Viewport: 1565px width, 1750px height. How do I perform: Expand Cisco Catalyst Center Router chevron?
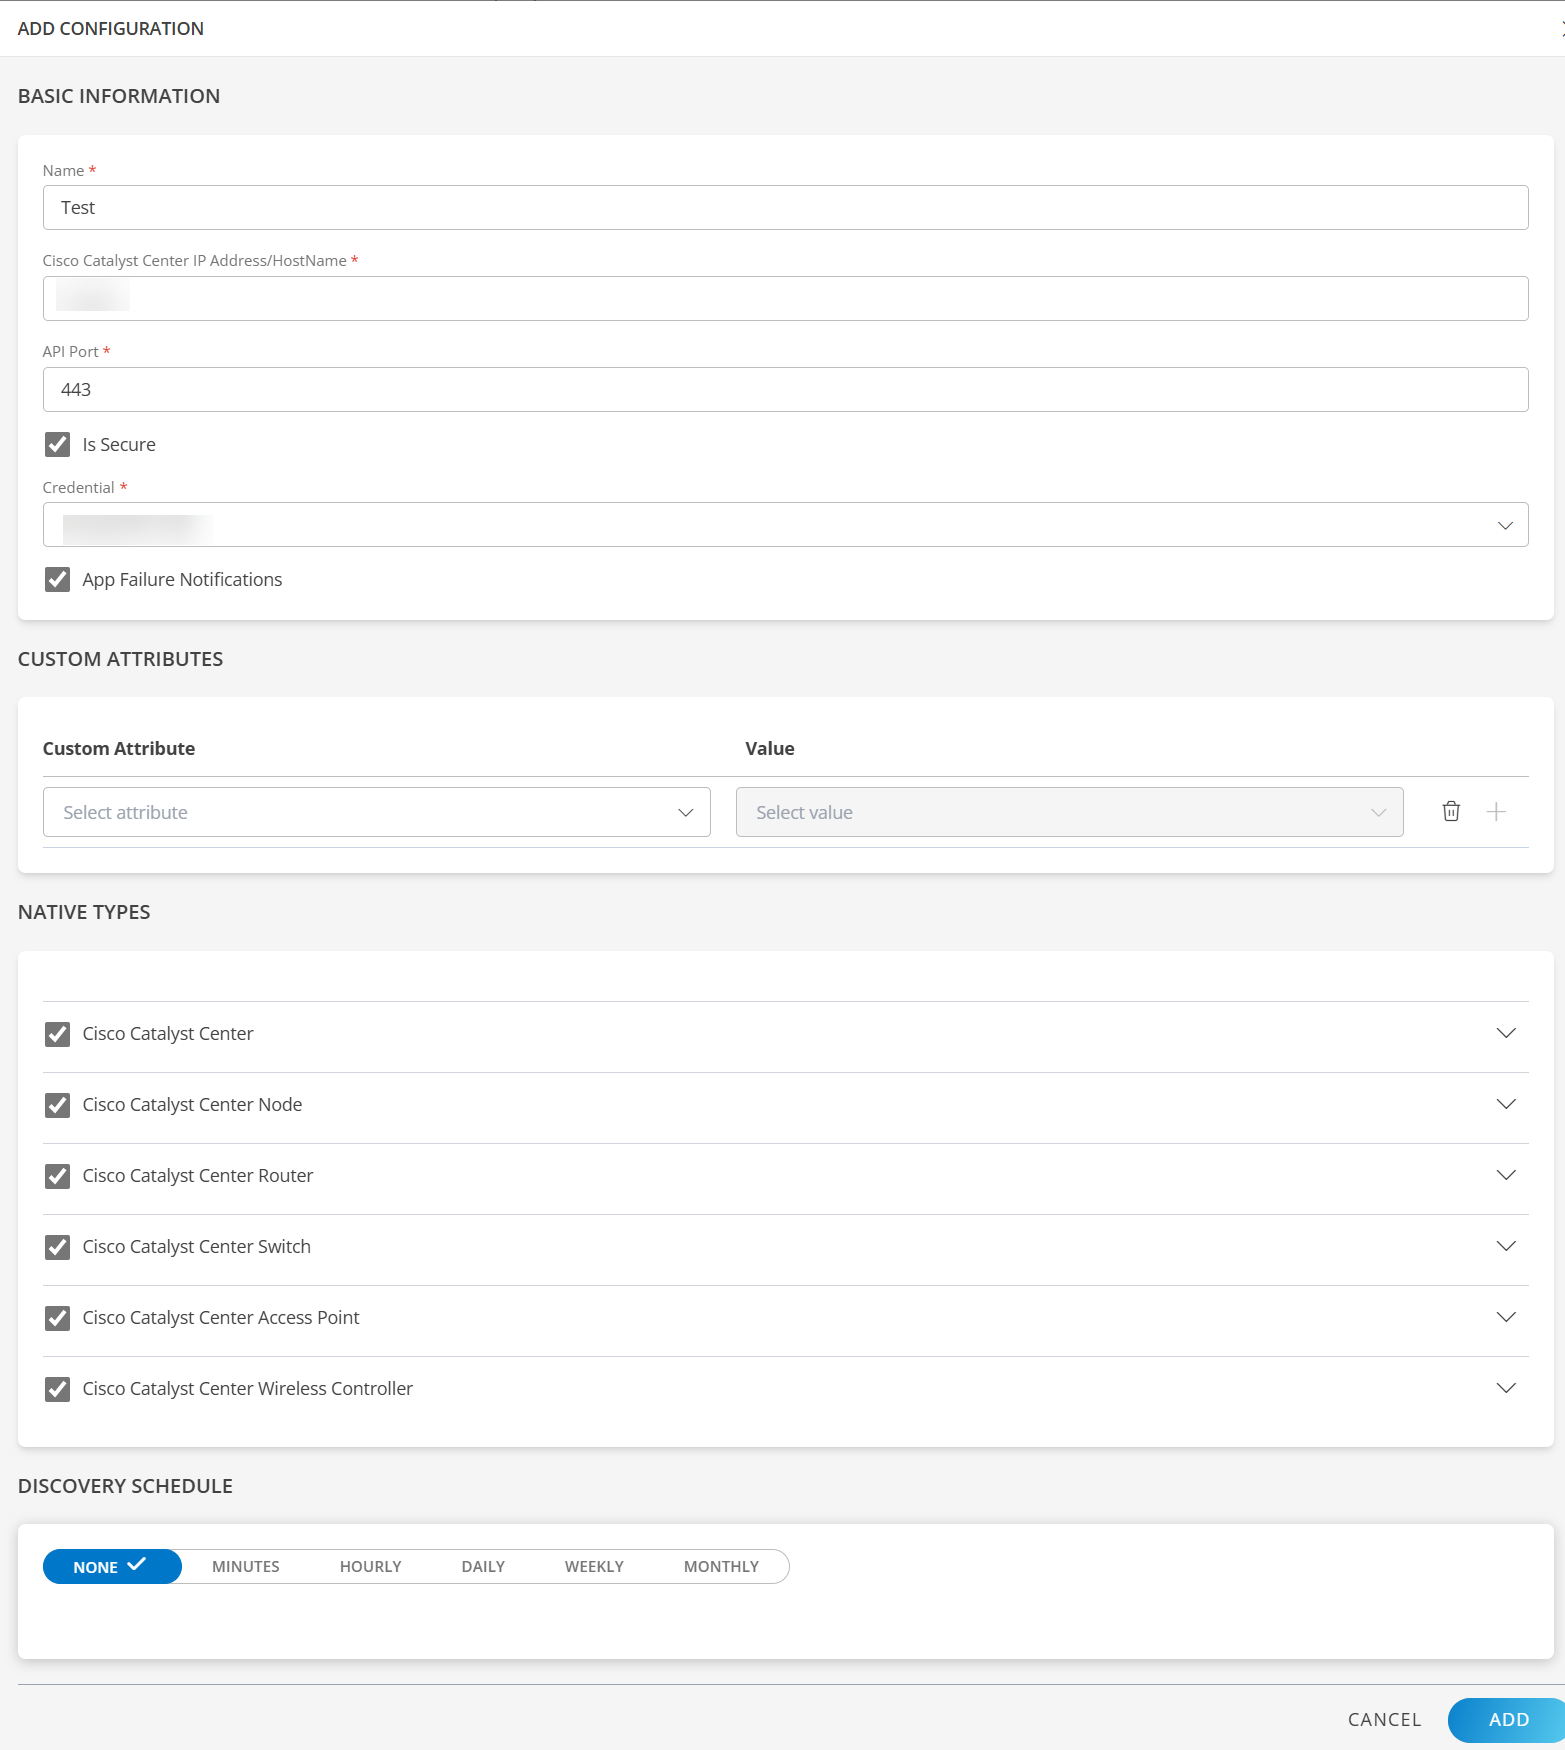click(1505, 1174)
